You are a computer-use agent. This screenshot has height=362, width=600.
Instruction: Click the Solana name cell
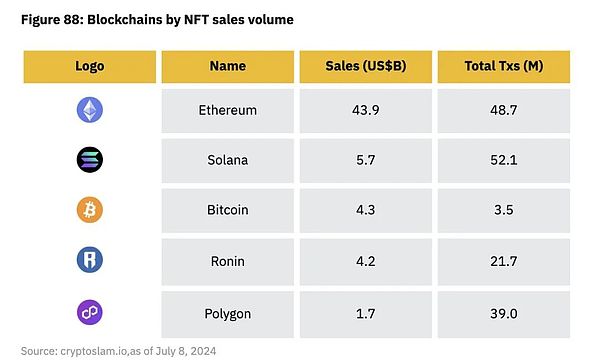click(228, 161)
